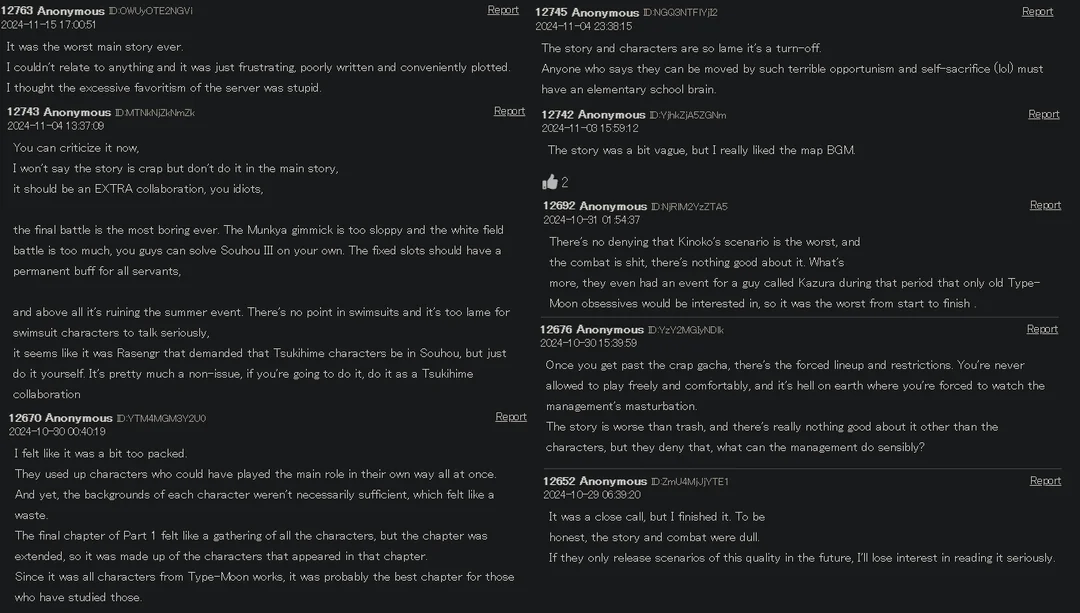Report comment 12743 about EXTRA collaboration
Image resolution: width=1080 pixels, height=613 pixels.
tap(509, 111)
